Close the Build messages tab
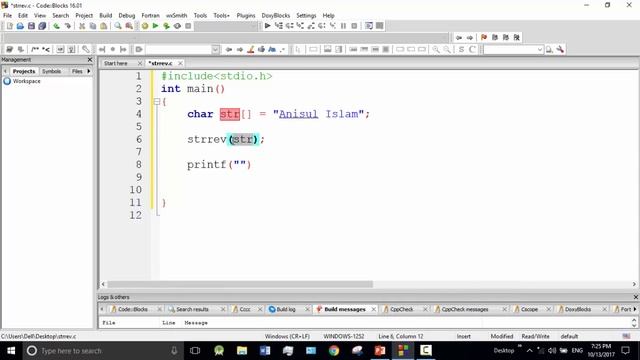 (373, 309)
